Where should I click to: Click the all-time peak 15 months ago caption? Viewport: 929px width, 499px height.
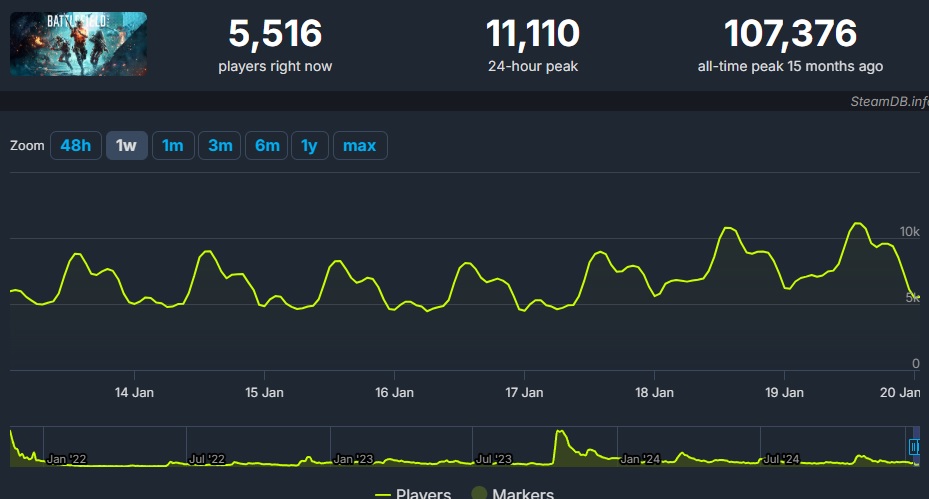790,66
